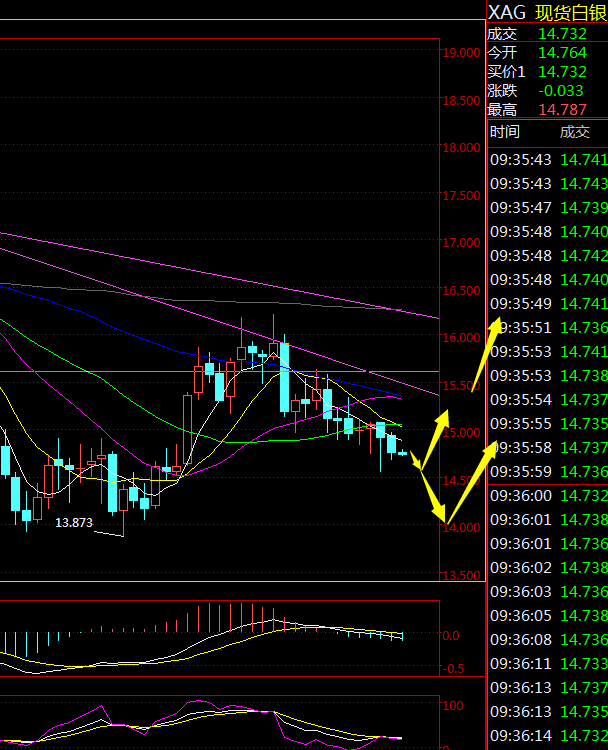Screen dimensions: 608x750
Task: Click the 16.000 price axis label
Action: [461, 338]
